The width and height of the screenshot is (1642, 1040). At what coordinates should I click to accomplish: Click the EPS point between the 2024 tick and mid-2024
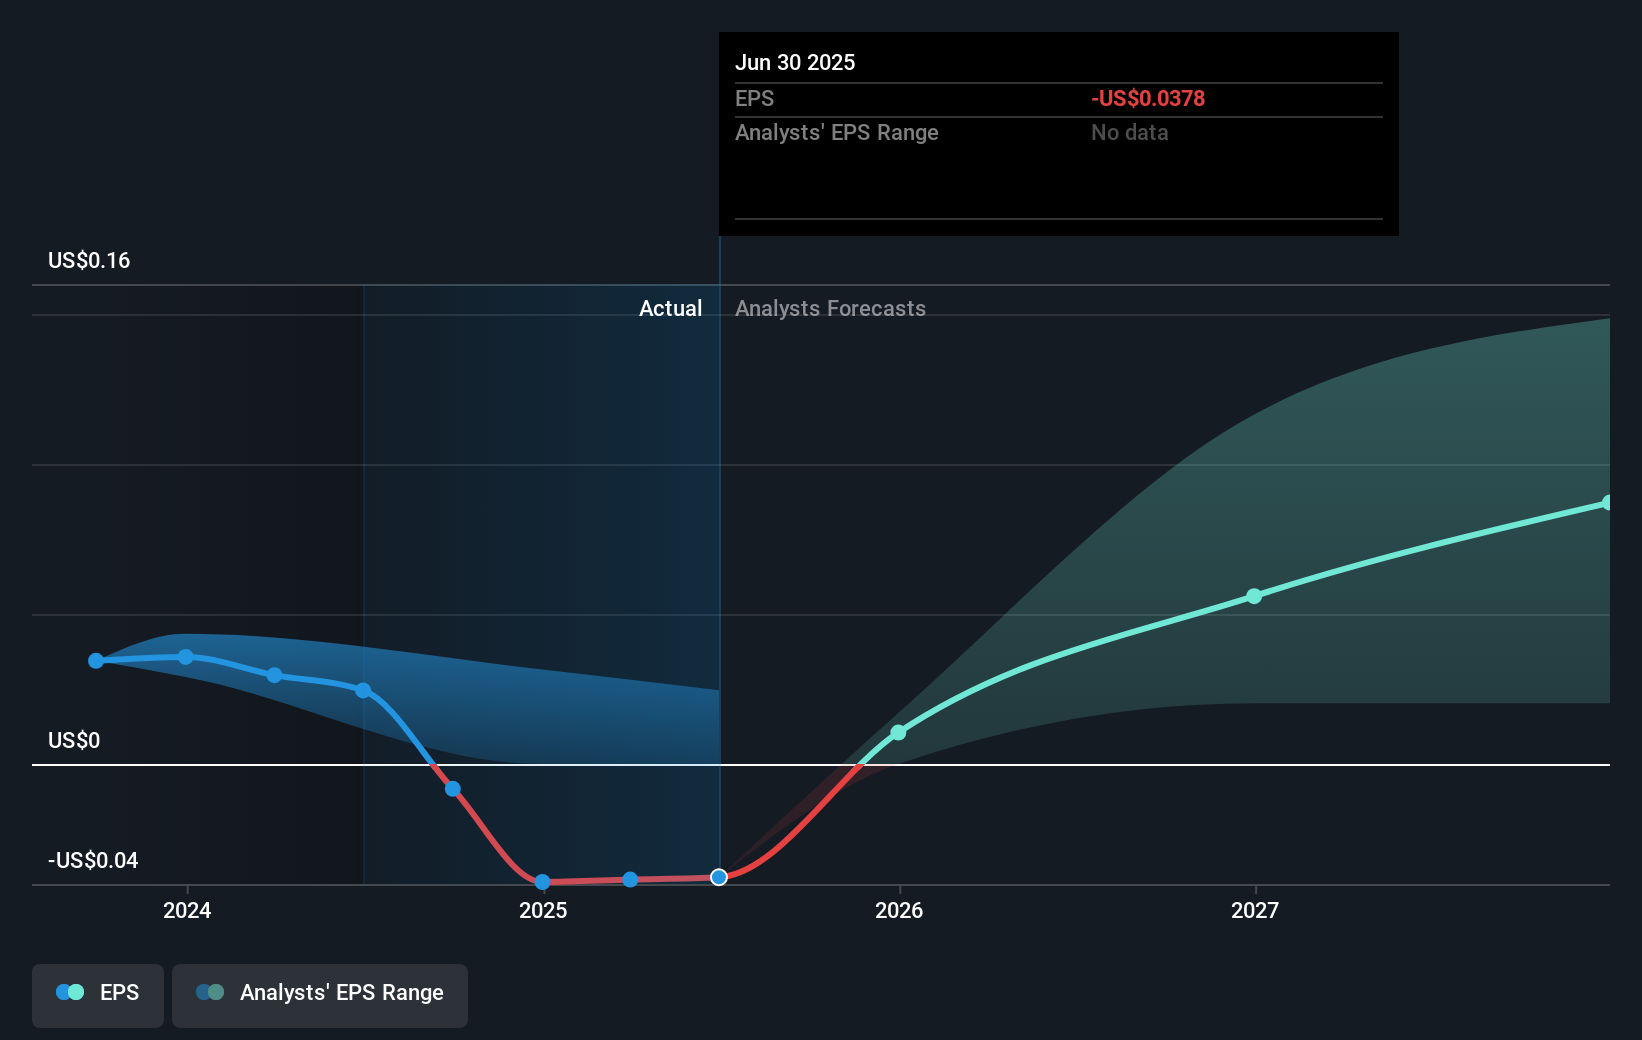pyautogui.click(x=274, y=675)
